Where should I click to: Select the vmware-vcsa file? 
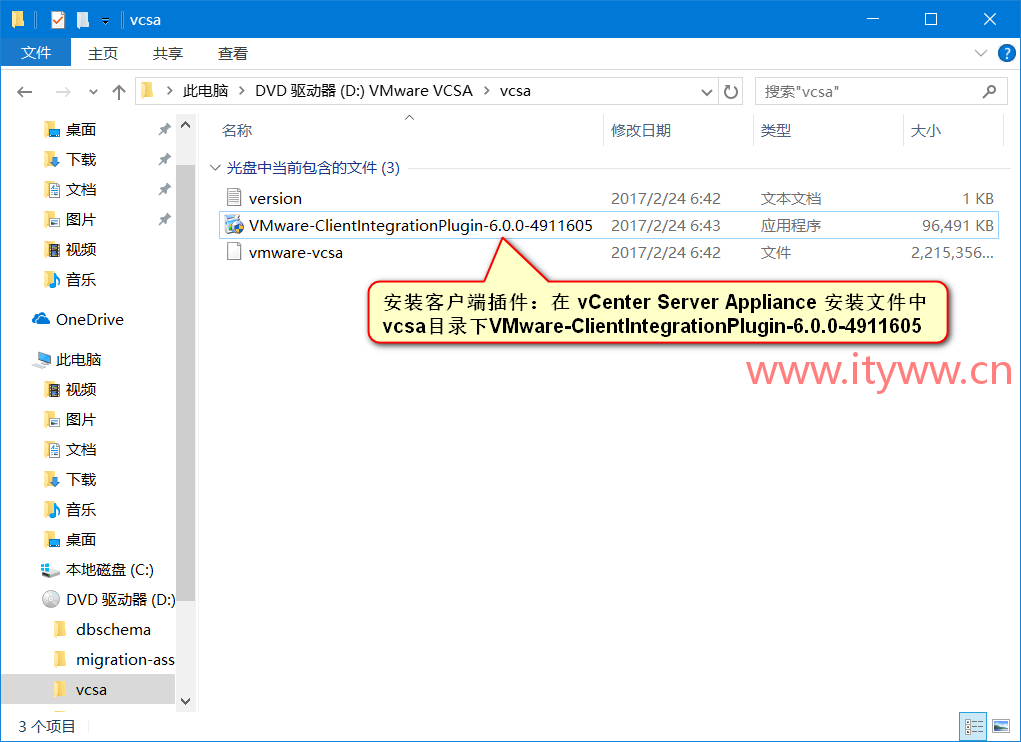pos(608,253)
